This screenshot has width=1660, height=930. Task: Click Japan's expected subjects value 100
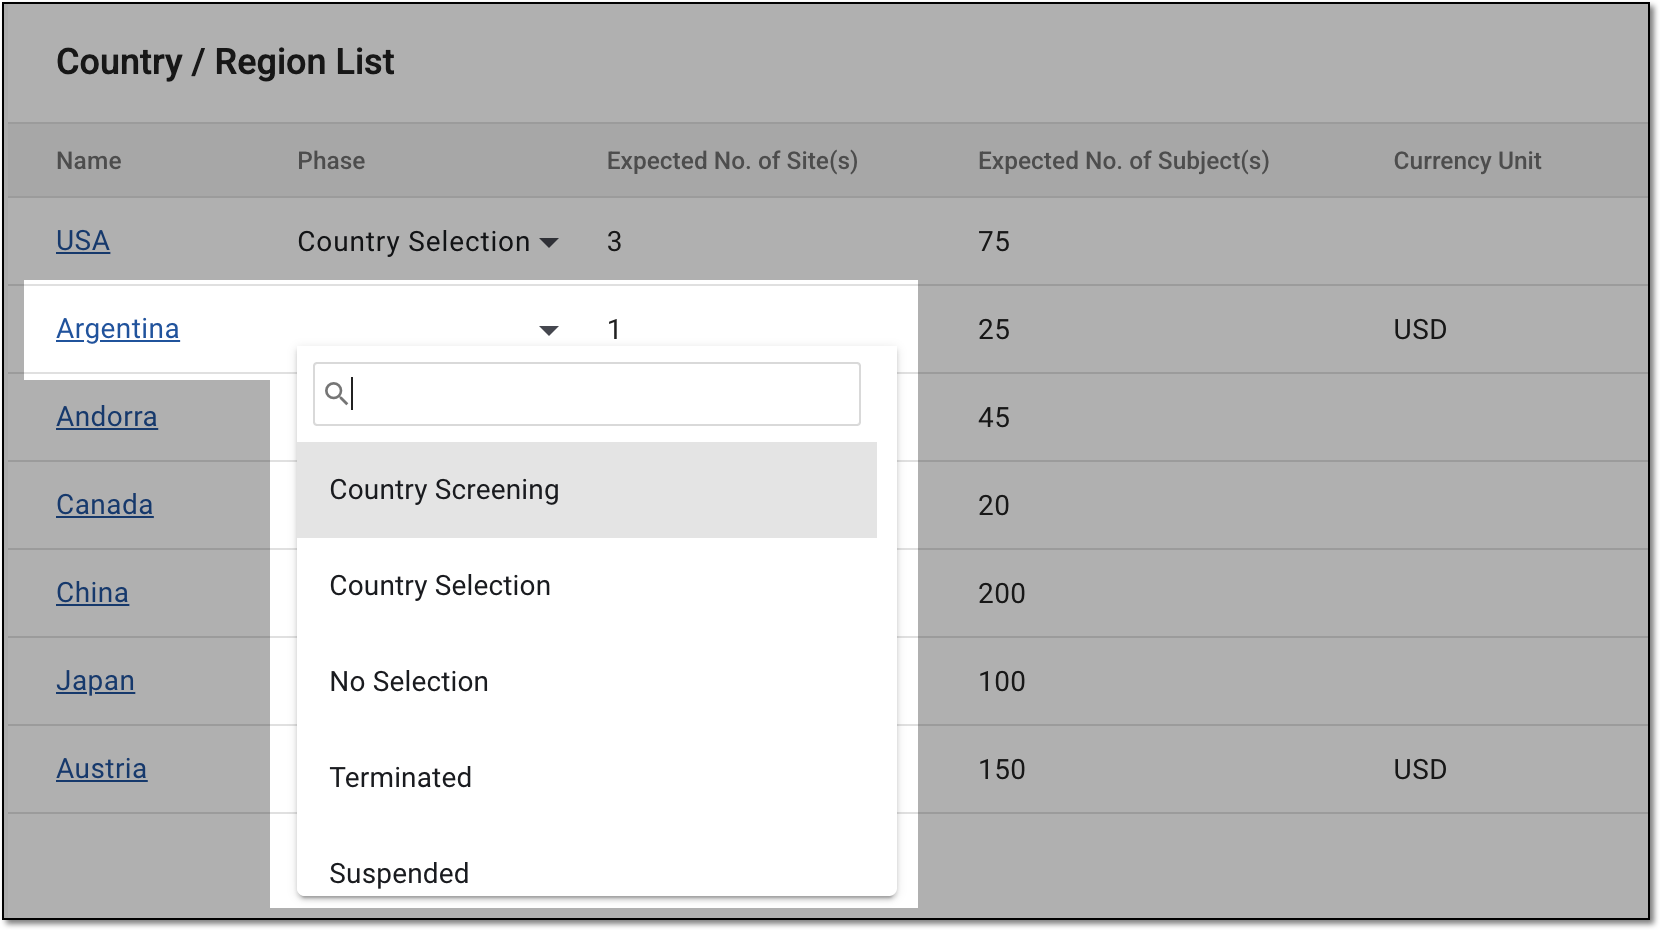1002,682
